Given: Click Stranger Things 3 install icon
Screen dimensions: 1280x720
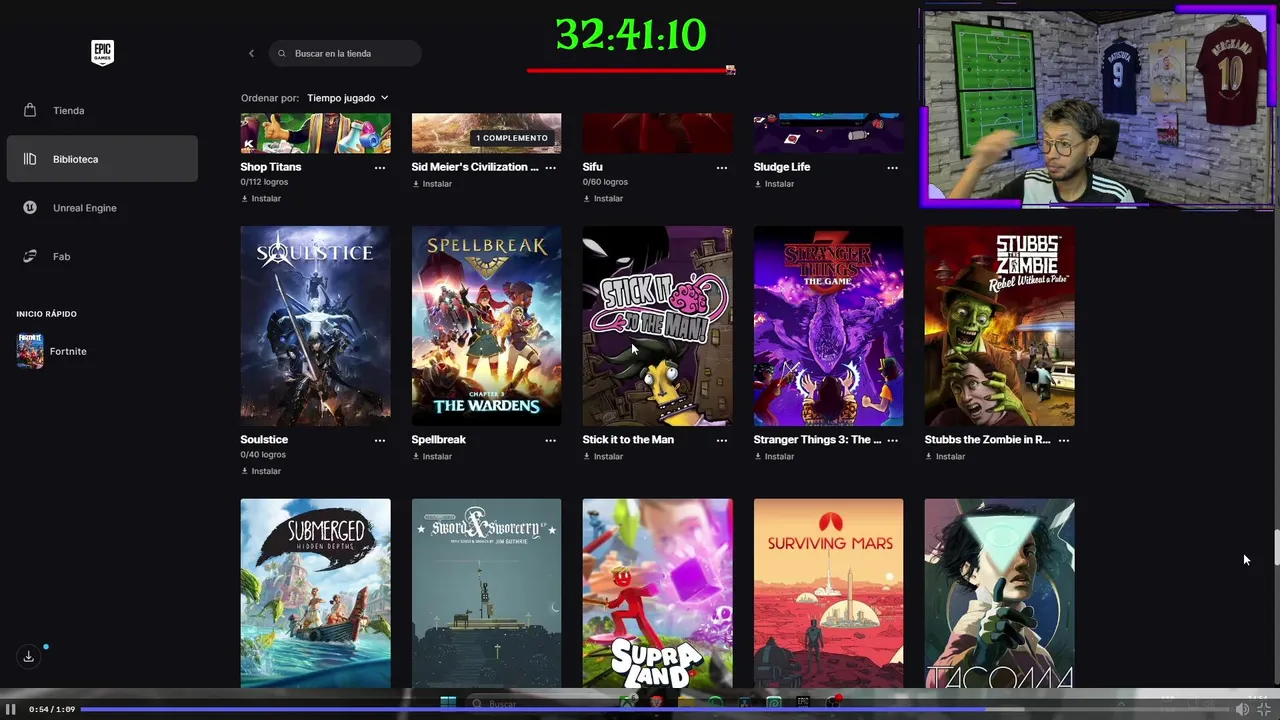Looking at the screenshot, I should 758,457.
